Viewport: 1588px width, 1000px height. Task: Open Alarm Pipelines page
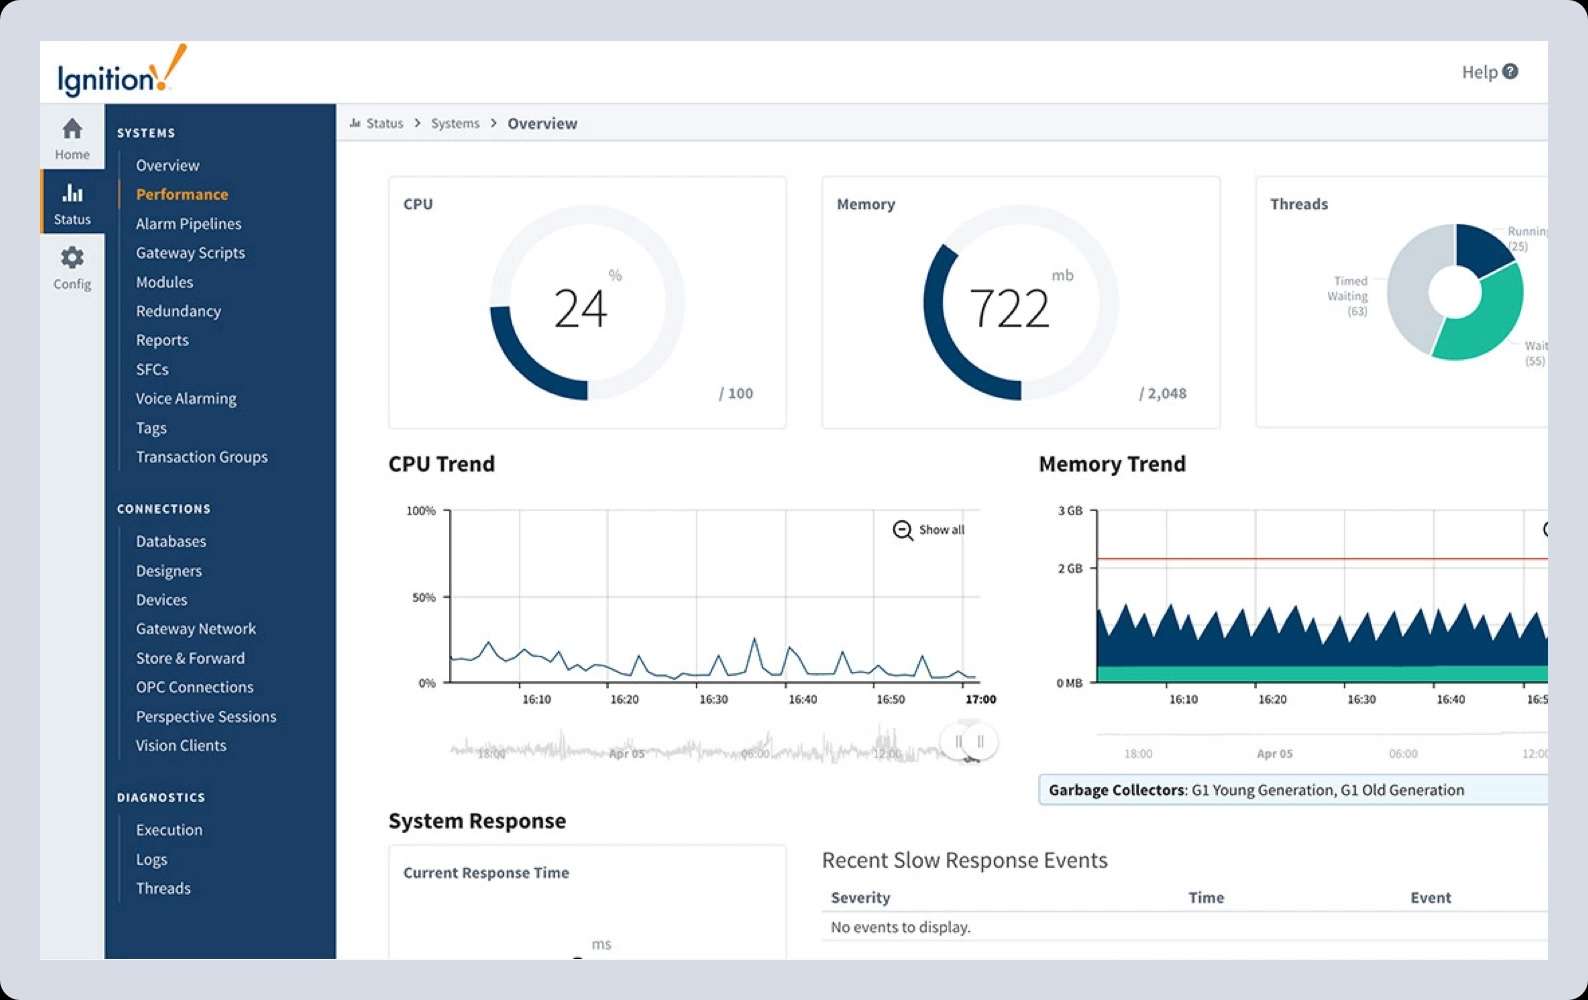tap(188, 224)
